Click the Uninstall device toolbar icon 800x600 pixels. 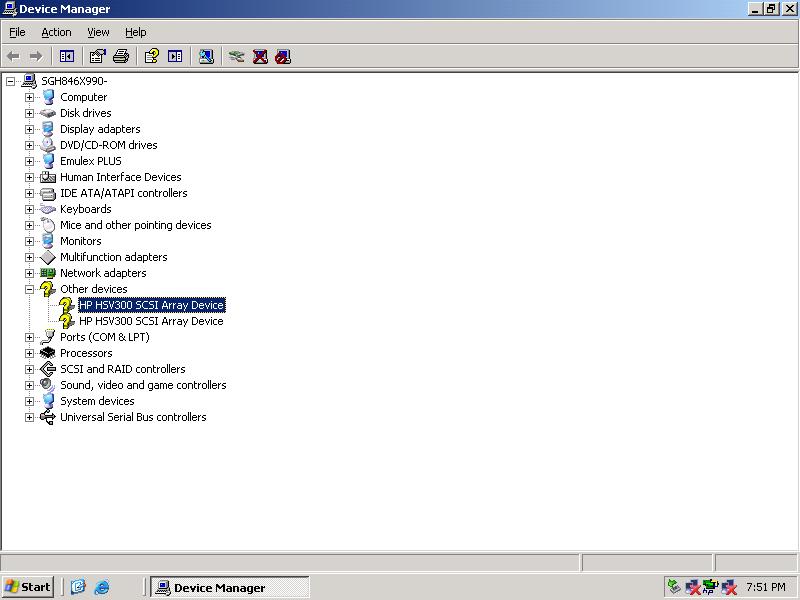(x=260, y=56)
